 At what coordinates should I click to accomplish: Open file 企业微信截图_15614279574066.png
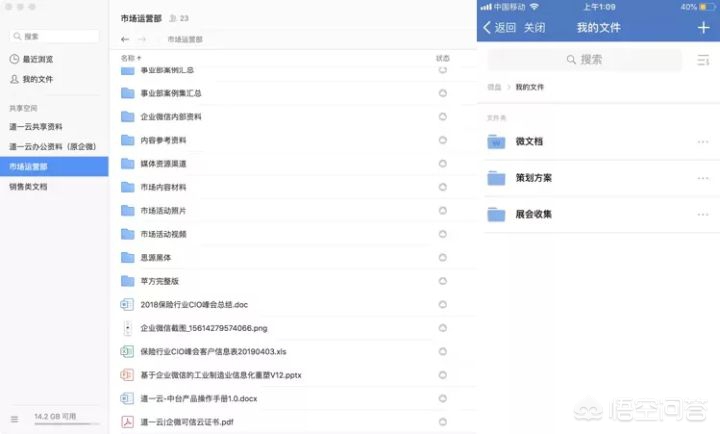(x=204, y=328)
